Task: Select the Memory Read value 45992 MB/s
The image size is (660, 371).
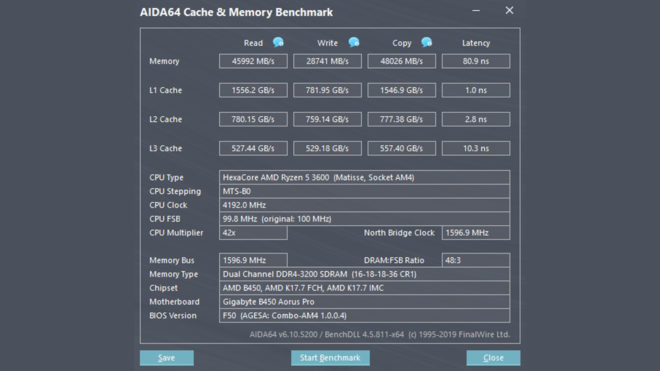Action: (253, 61)
